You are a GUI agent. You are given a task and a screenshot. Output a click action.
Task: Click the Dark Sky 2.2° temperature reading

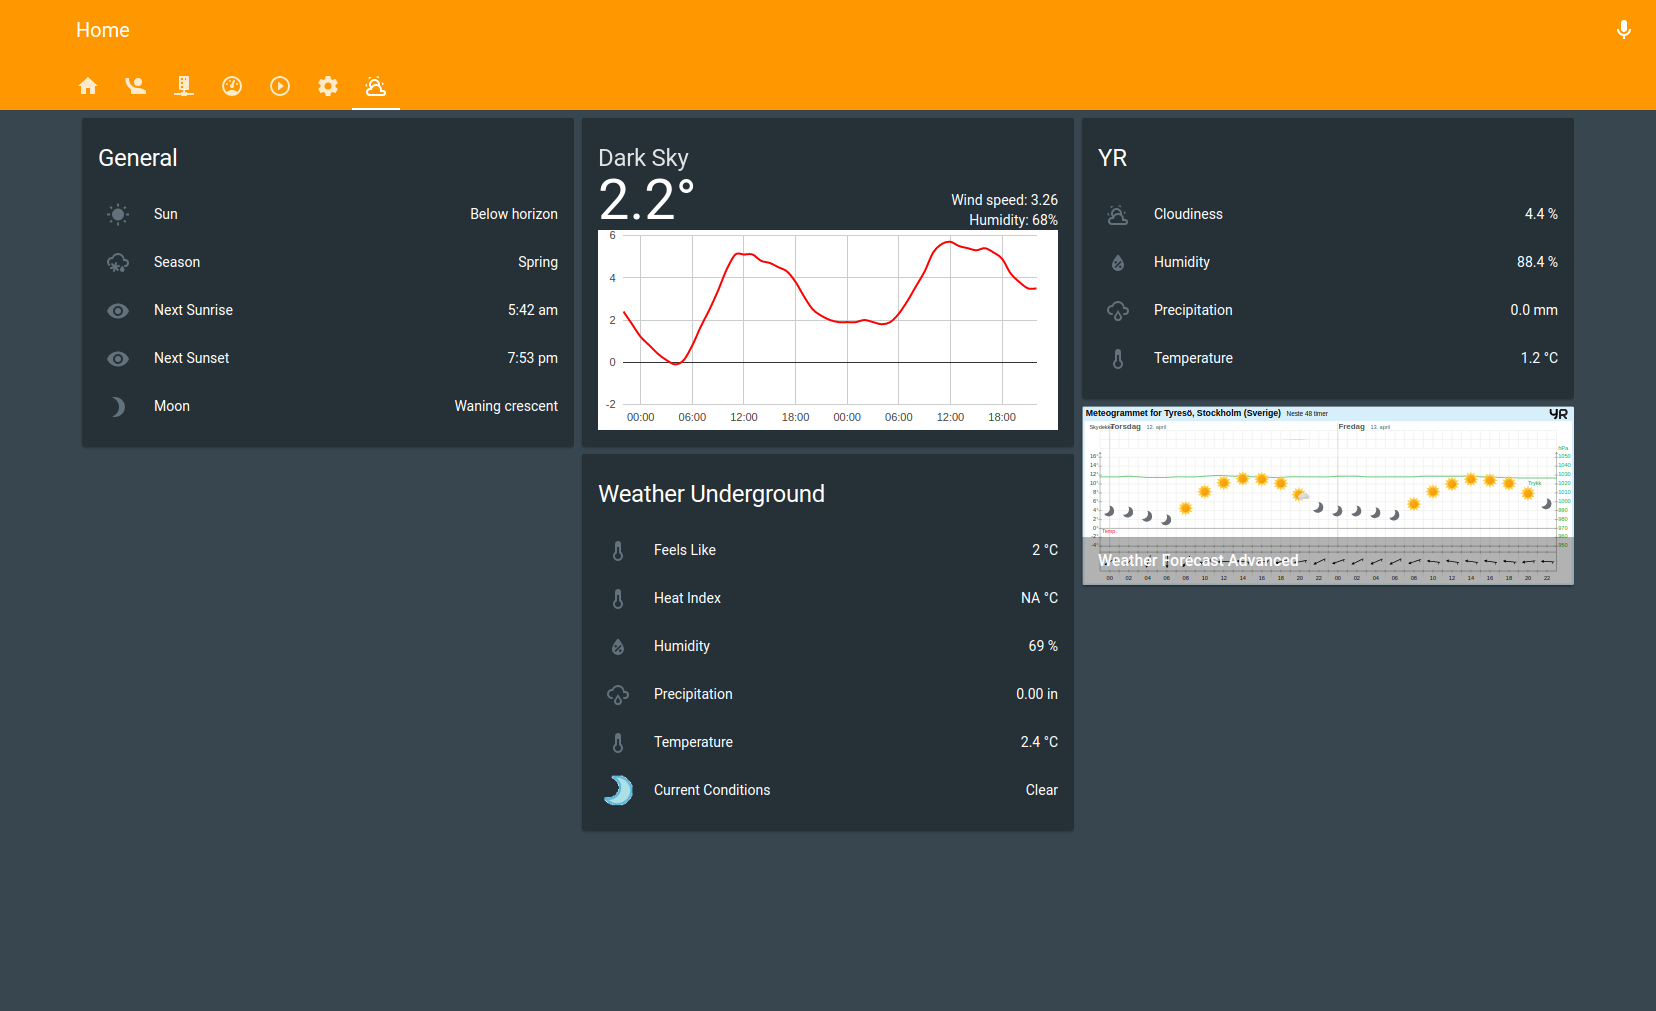pyautogui.click(x=646, y=200)
